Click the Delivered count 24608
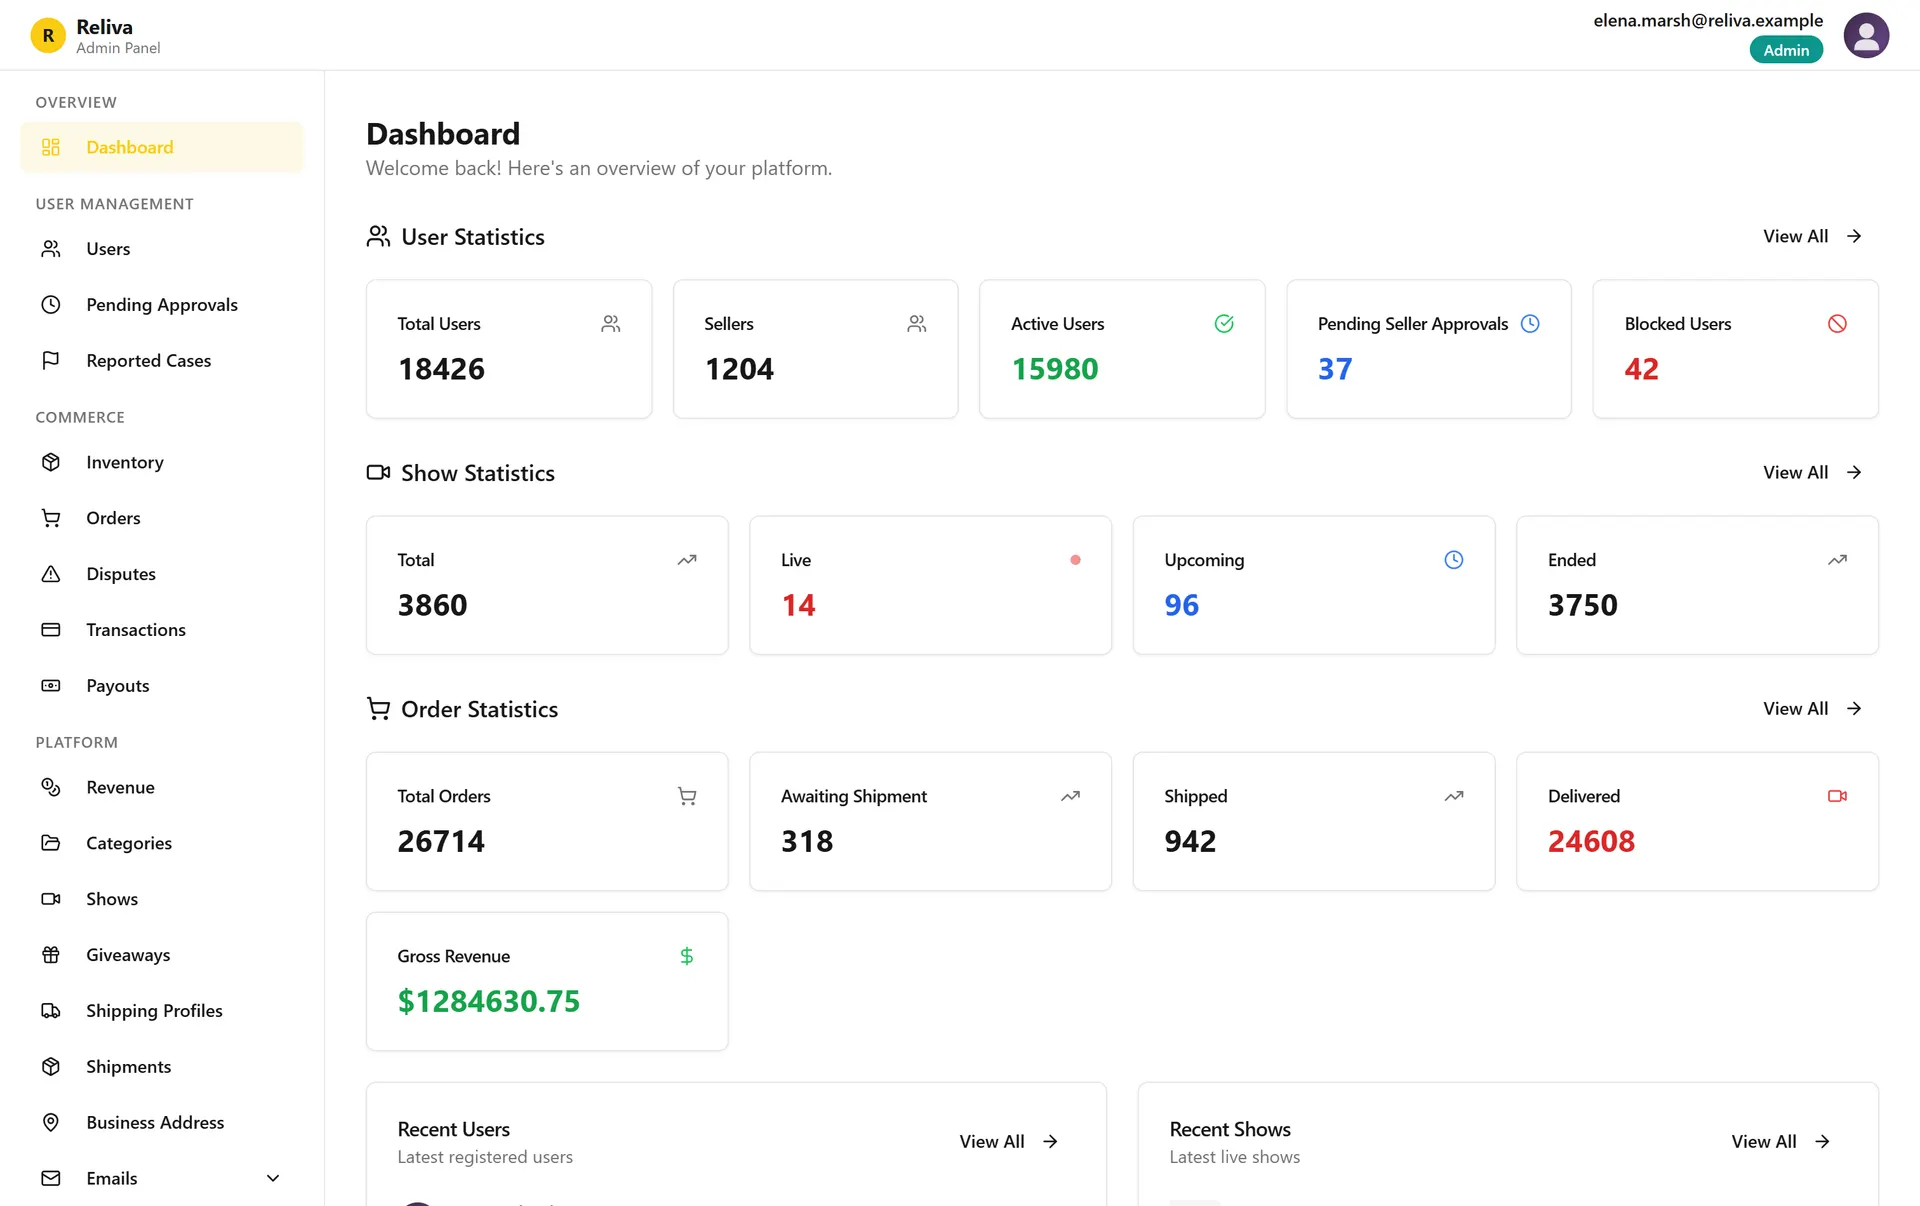 pos(1591,841)
